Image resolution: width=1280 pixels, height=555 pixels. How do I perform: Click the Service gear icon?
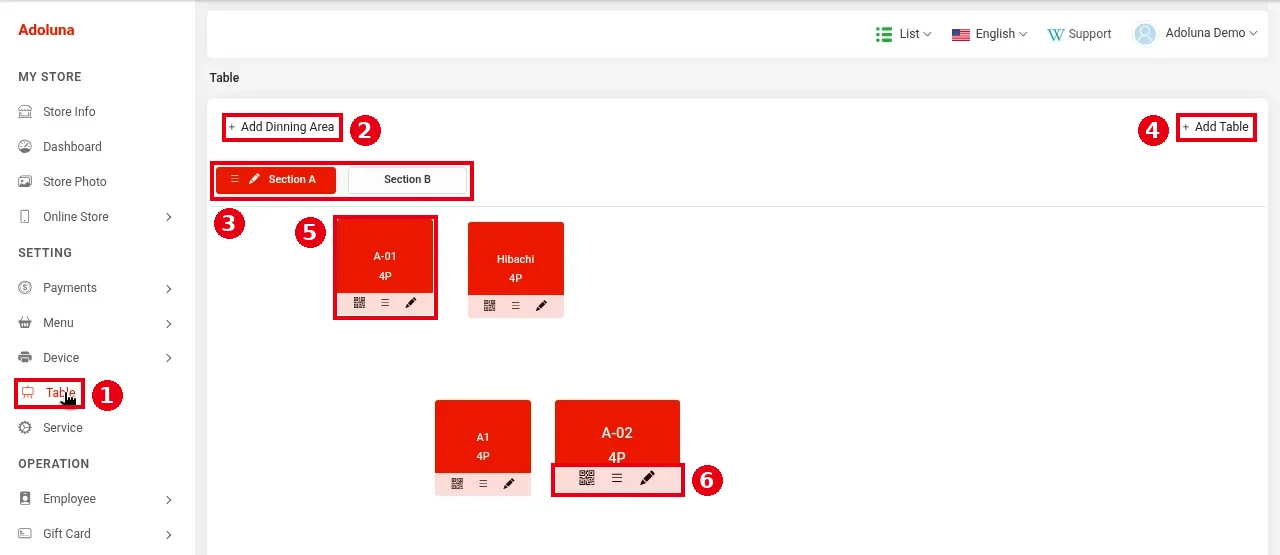pos(25,428)
